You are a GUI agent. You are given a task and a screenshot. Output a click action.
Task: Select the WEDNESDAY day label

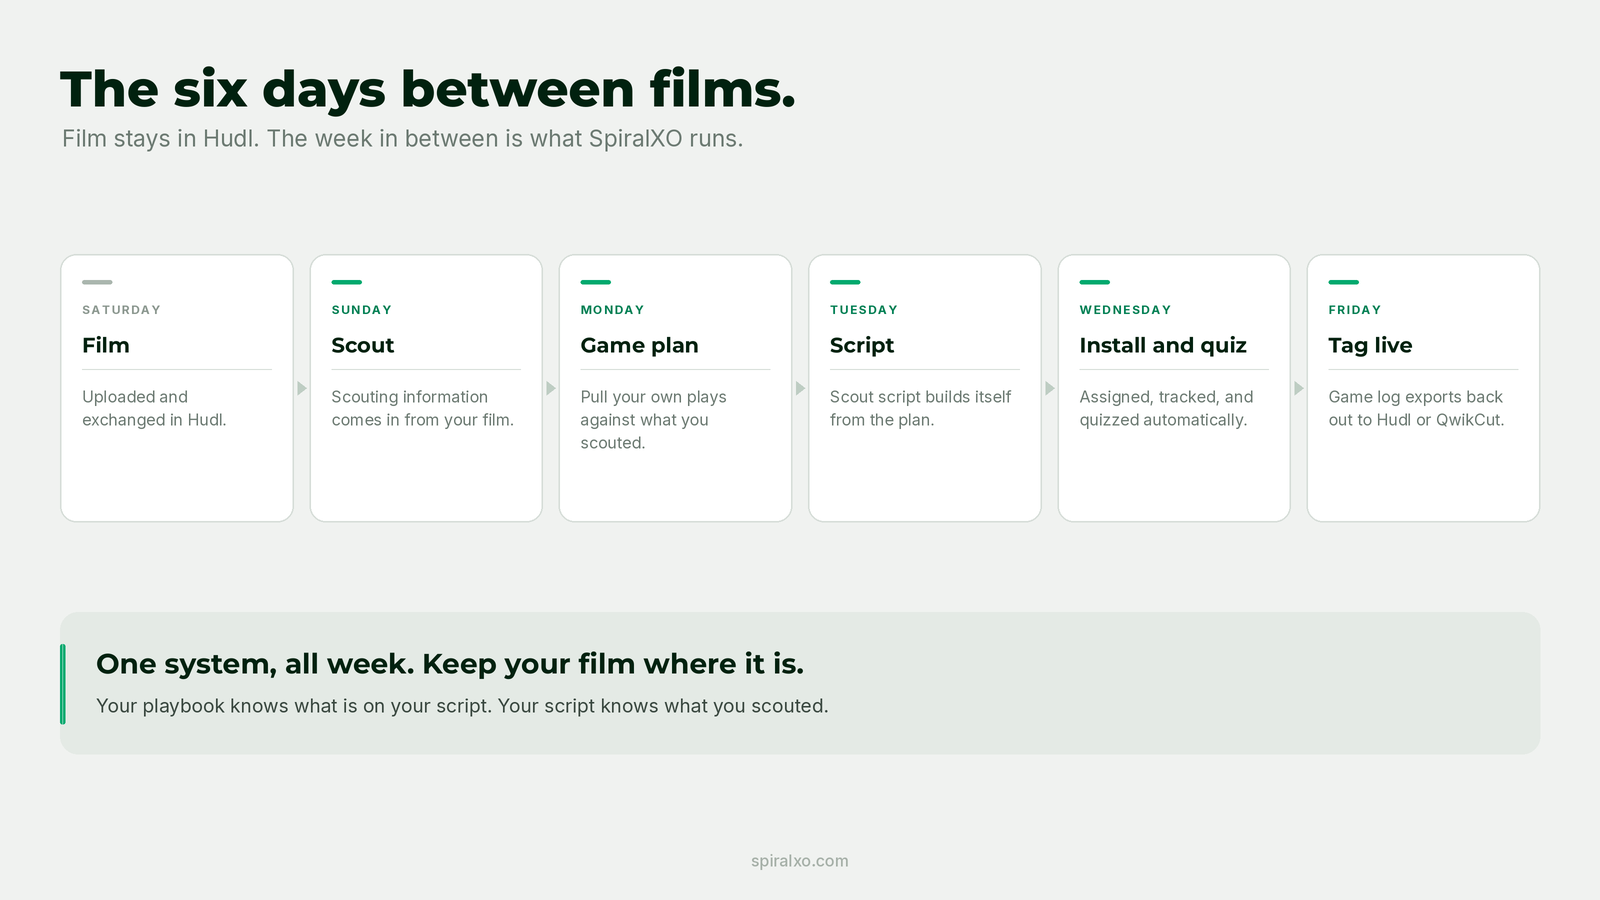[x=1125, y=310]
